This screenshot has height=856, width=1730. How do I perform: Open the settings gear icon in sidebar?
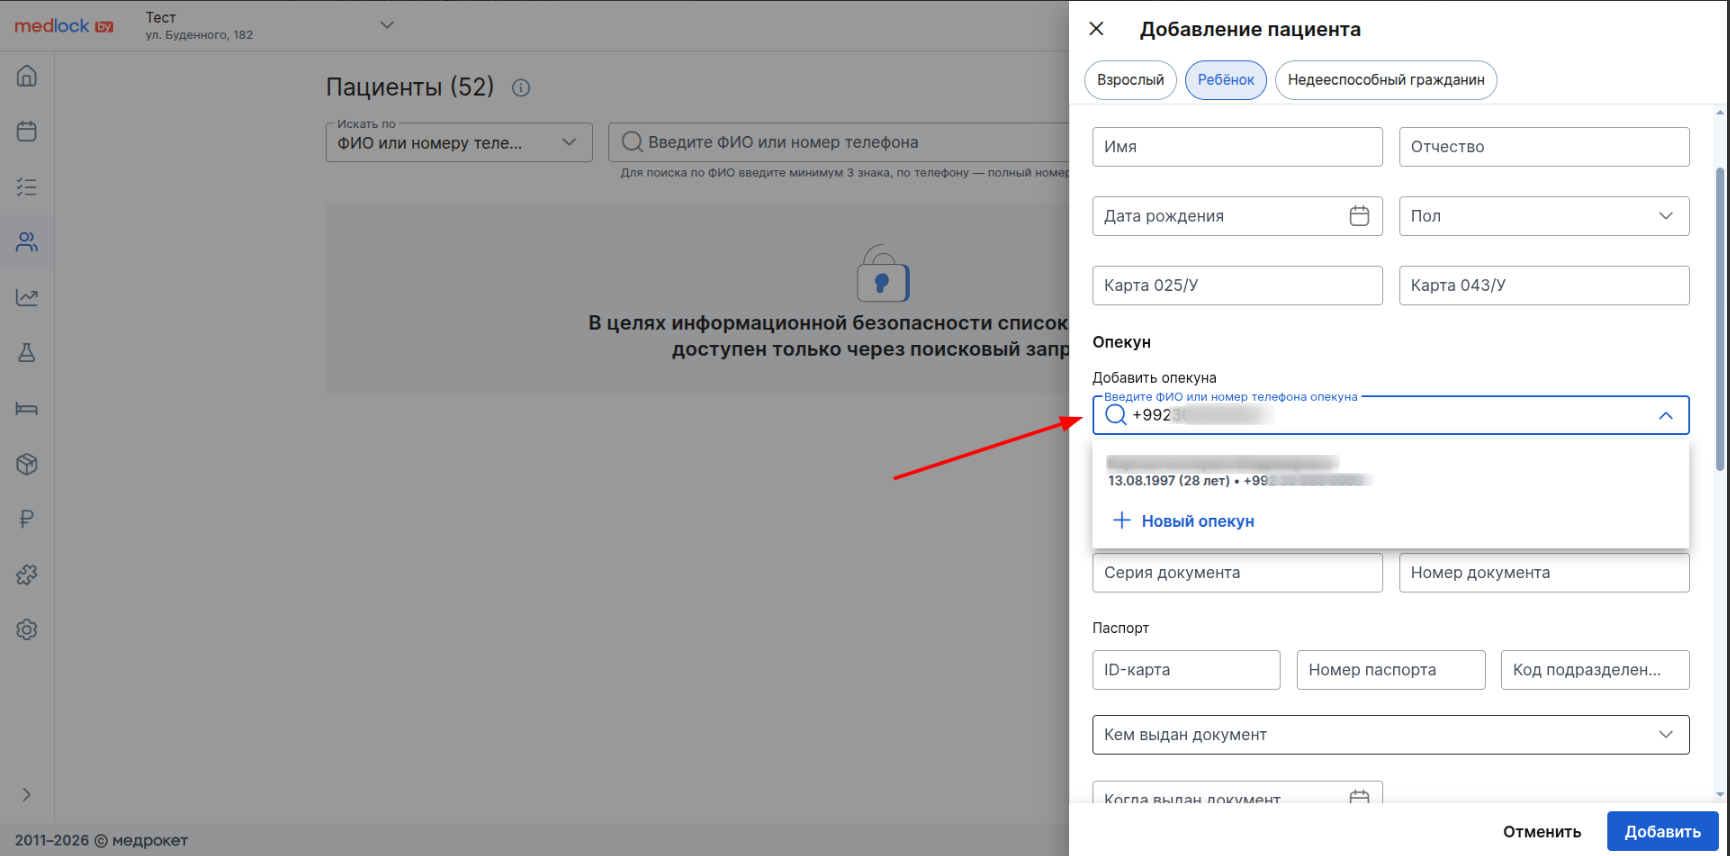point(27,630)
